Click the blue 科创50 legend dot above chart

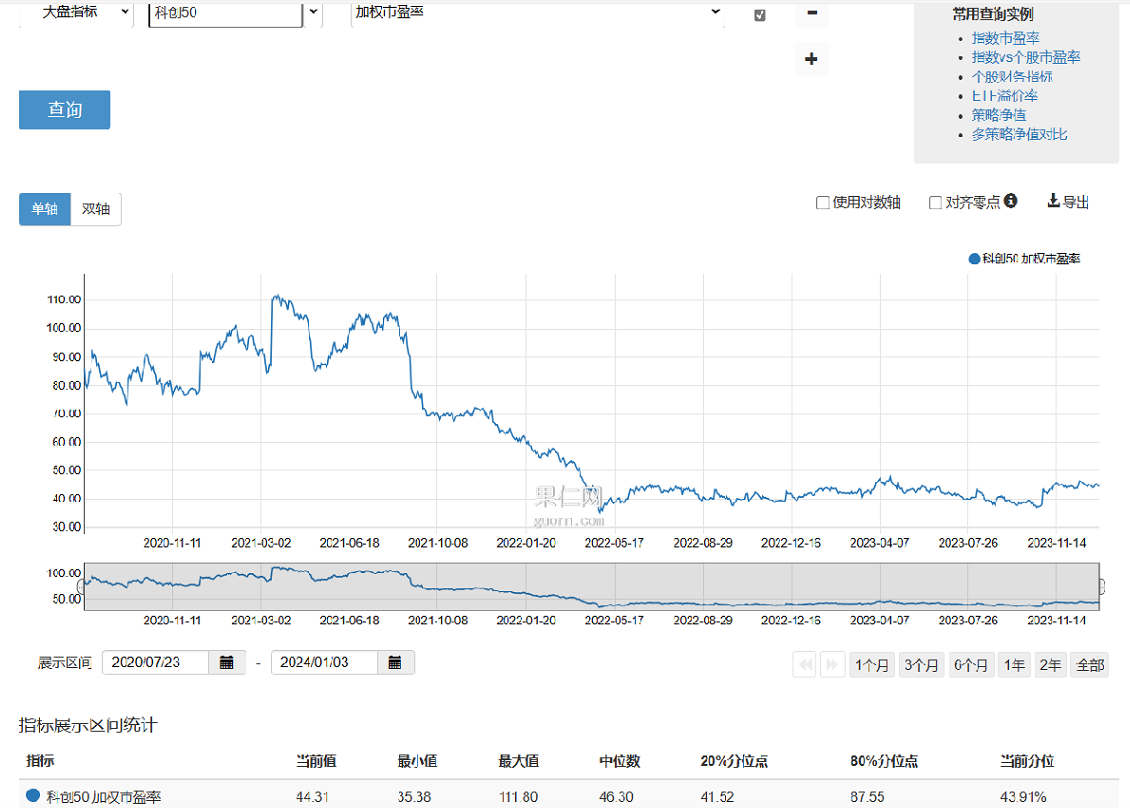[x=975, y=258]
